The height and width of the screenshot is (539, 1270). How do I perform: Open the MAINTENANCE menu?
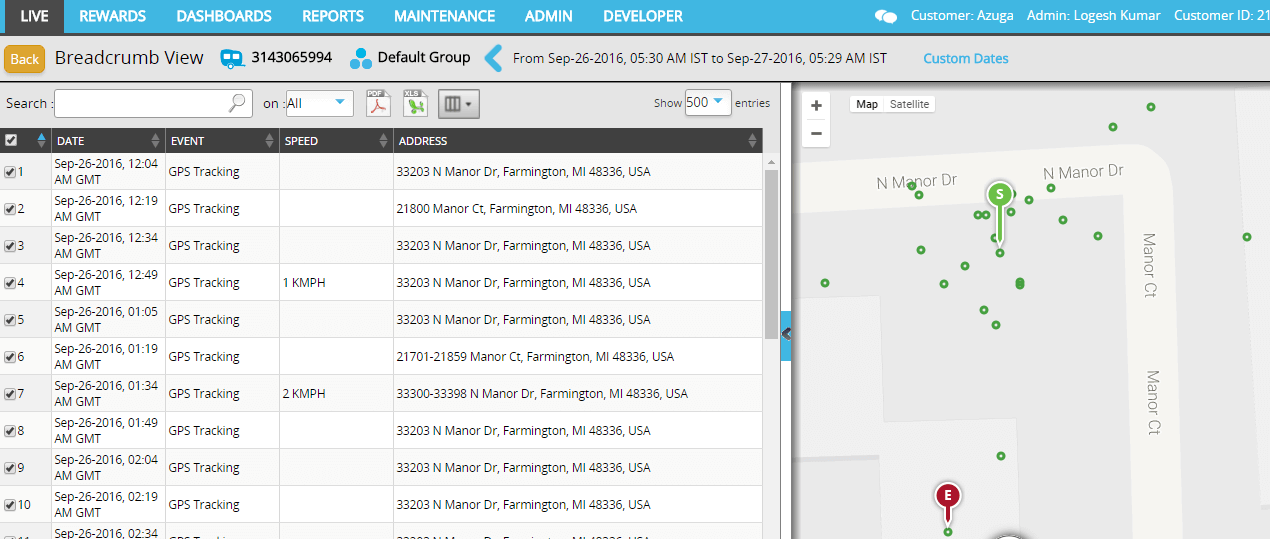(444, 16)
